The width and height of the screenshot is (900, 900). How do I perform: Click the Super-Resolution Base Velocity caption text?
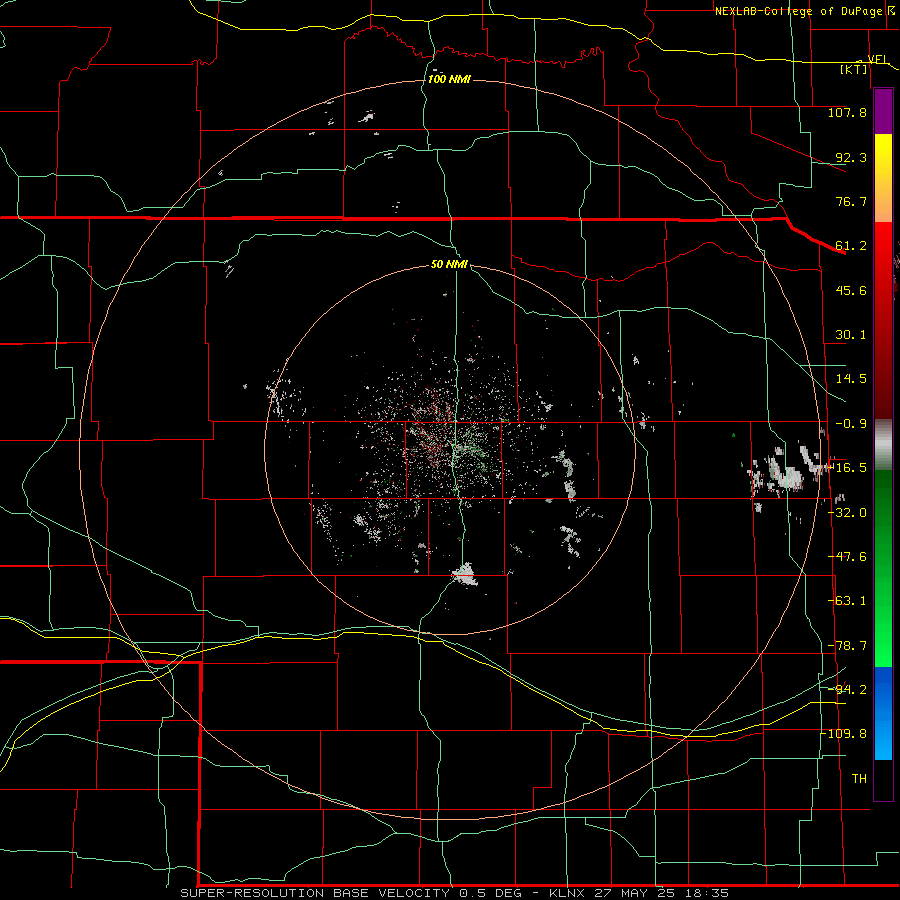tap(315, 893)
